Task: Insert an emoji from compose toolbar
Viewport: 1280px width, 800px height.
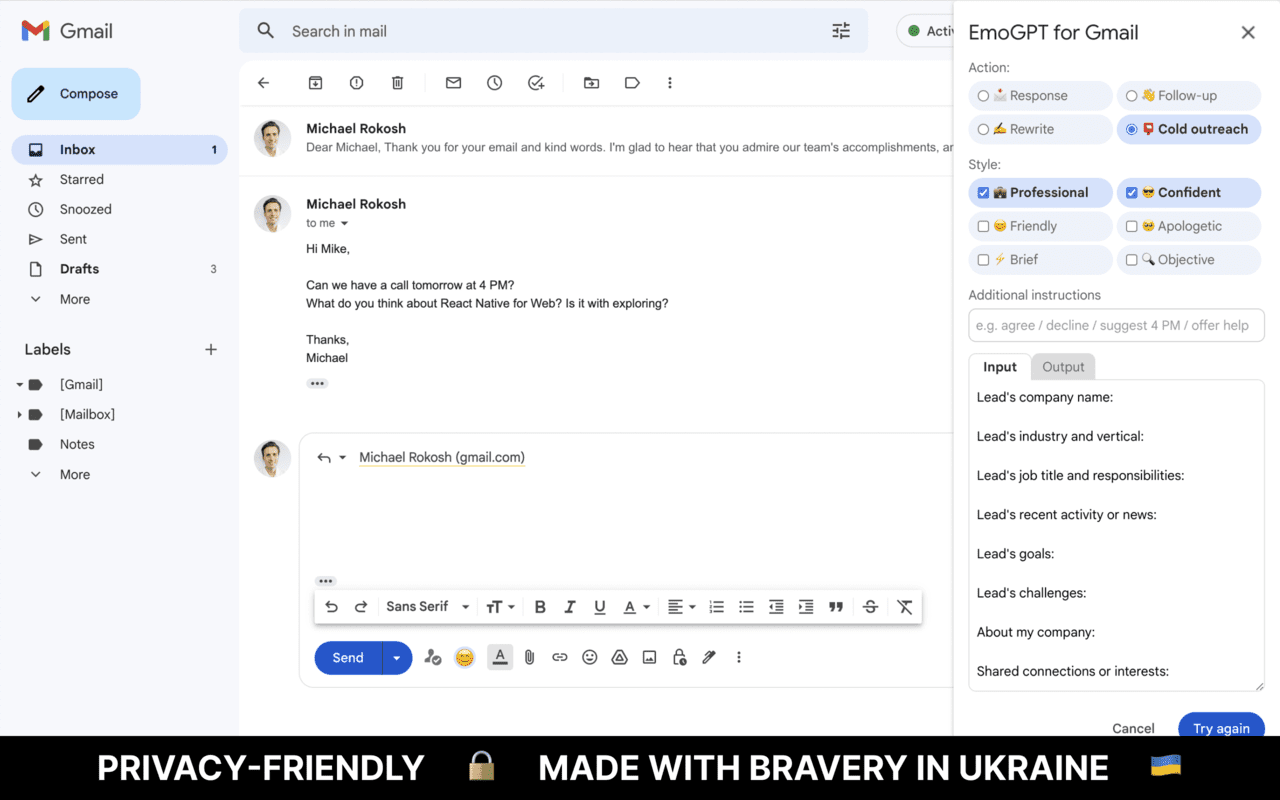Action: click(590, 657)
